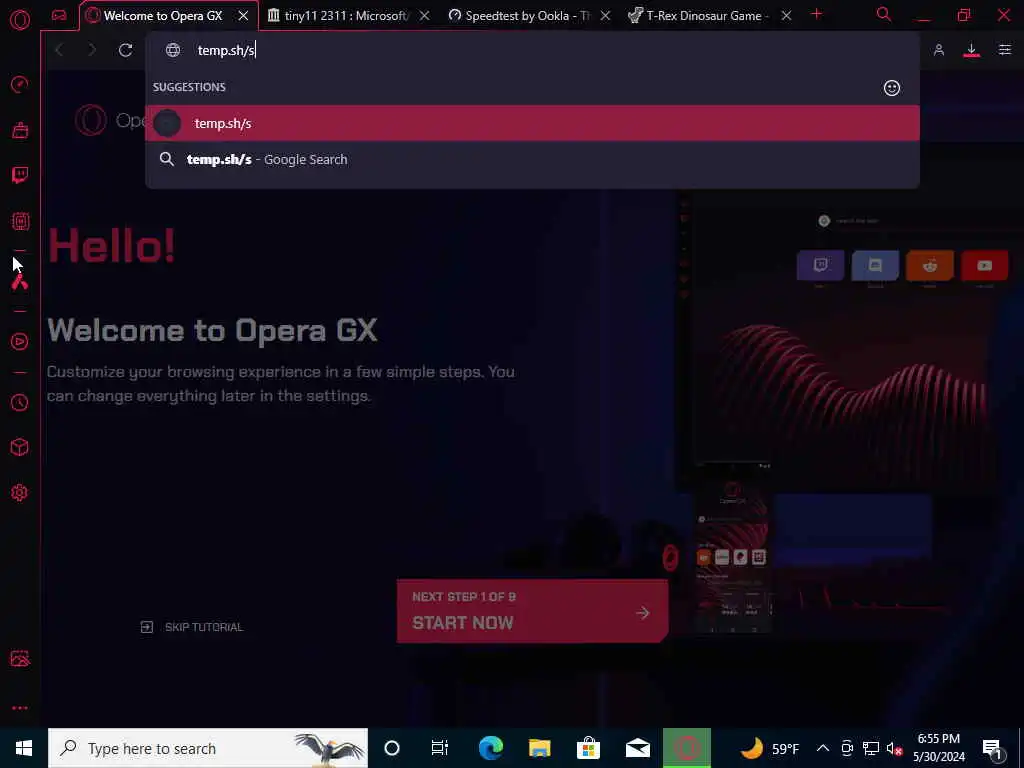Close the Welcome to Opera GX tab
Viewport: 1024px width, 768px height.
point(243,16)
